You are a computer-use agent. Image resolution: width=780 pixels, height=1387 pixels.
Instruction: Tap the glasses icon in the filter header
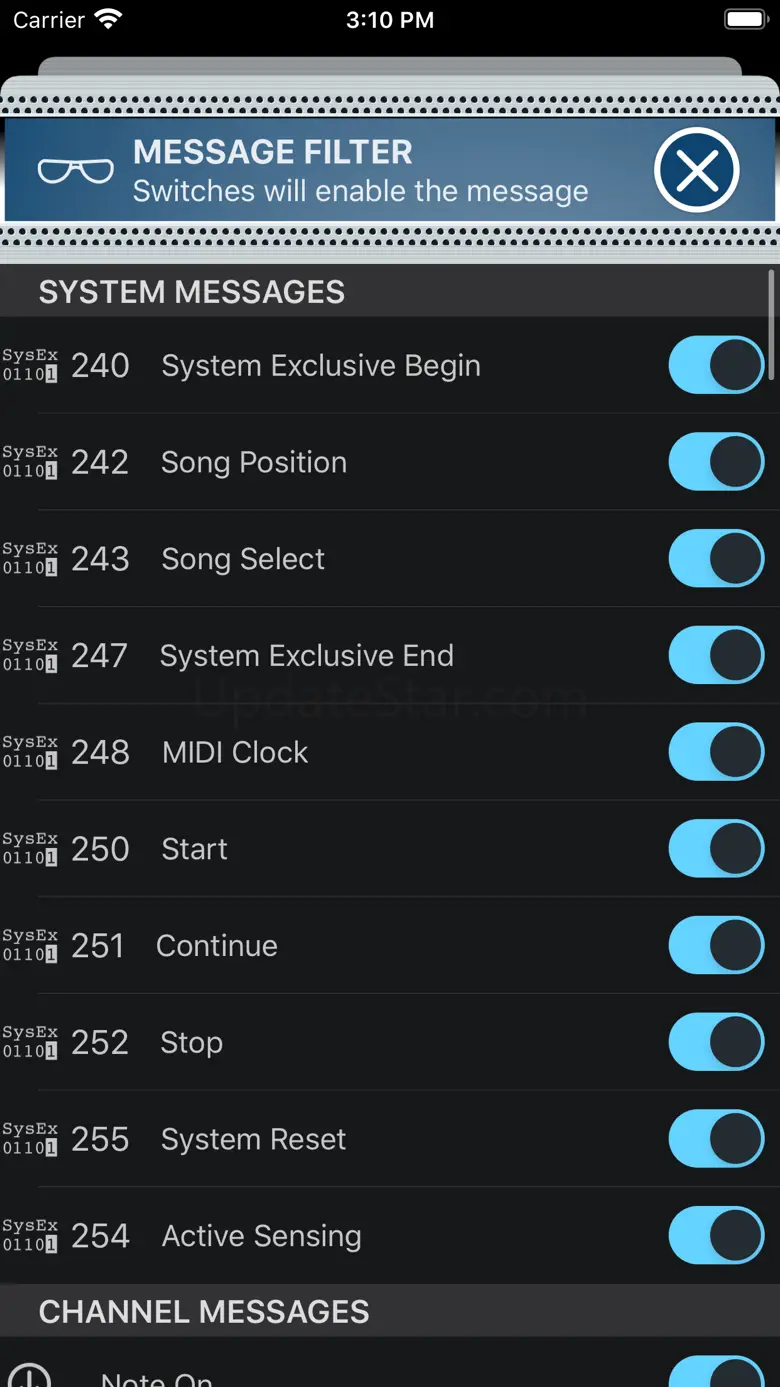(x=75, y=171)
